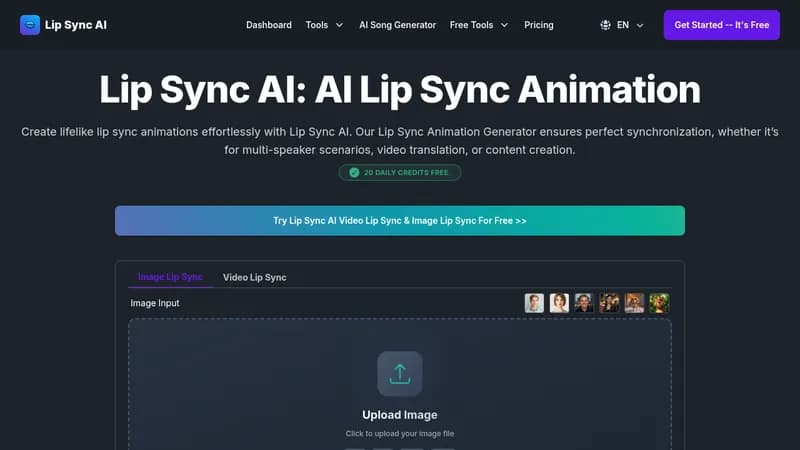This screenshot has height=450, width=800.
Task: Click 'Click to upload your image file' text
Action: coord(399,434)
